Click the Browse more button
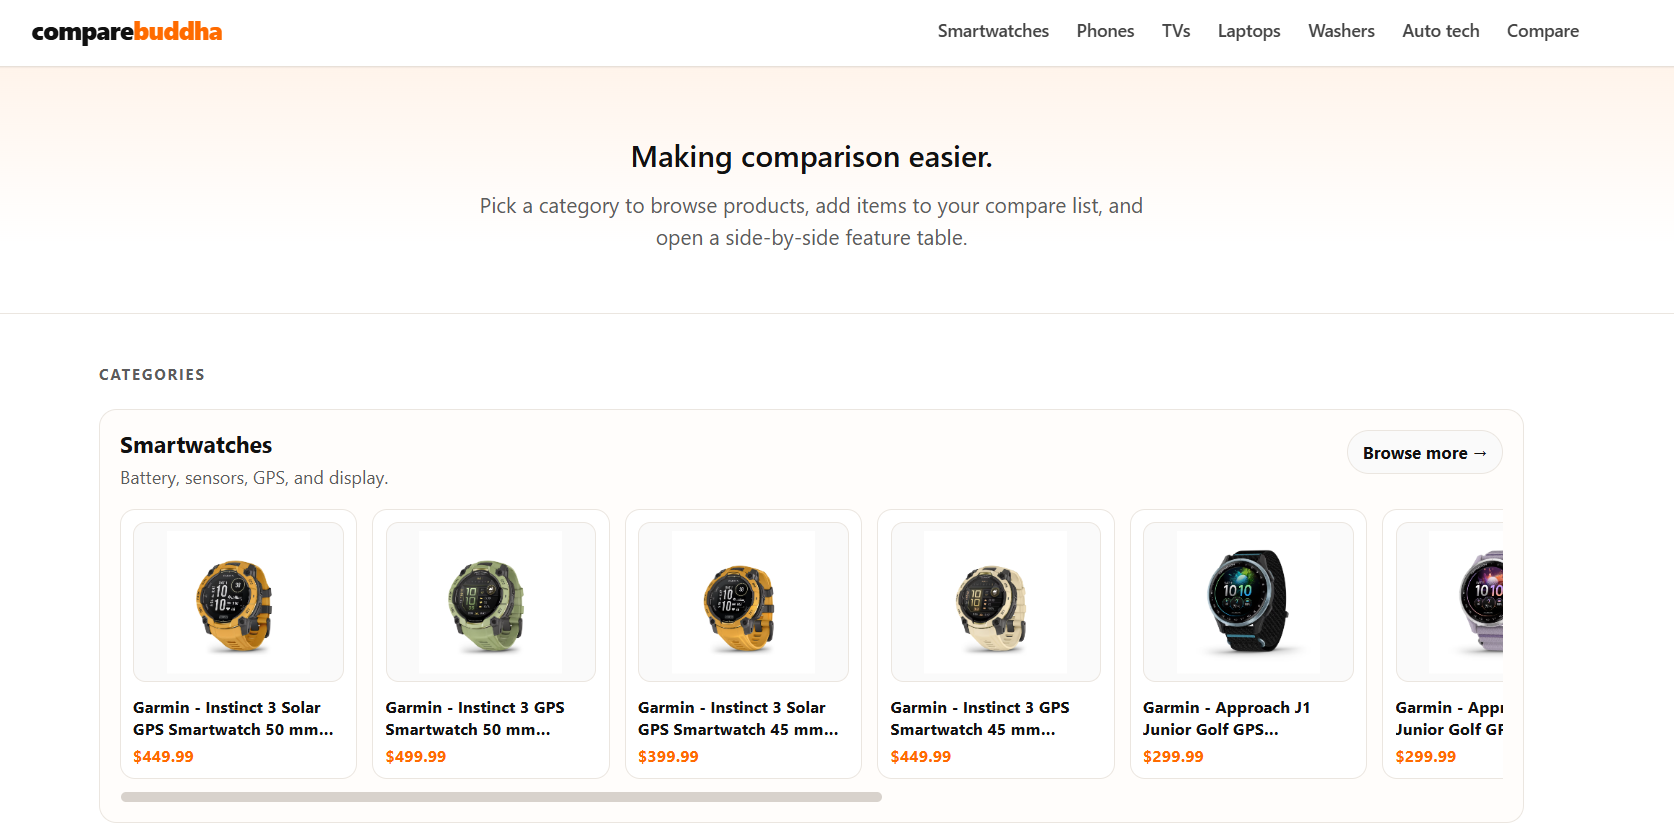The width and height of the screenshot is (1674, 831). click(1424, 453)
